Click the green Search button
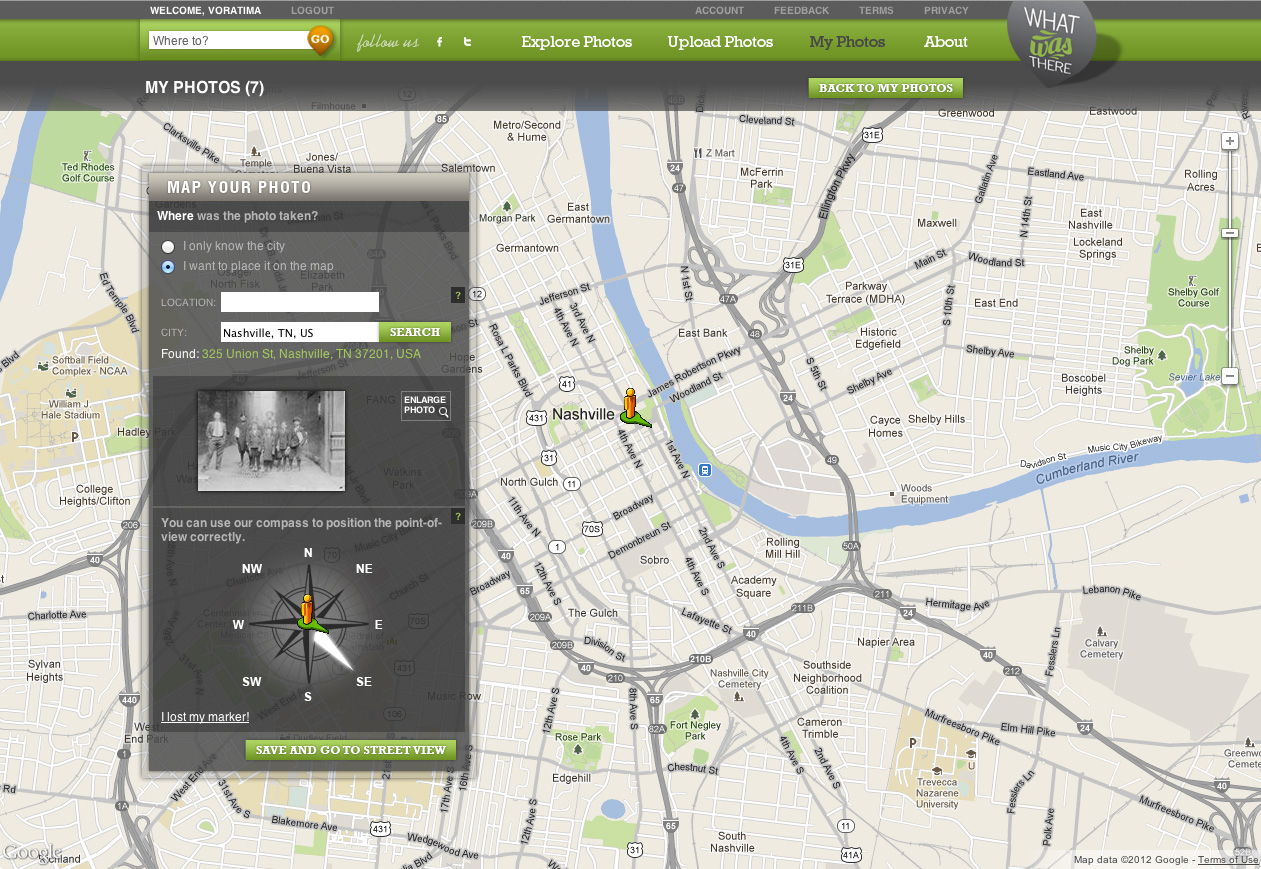Viewport: 1261px width, 869px height. (x=415, y=332)
